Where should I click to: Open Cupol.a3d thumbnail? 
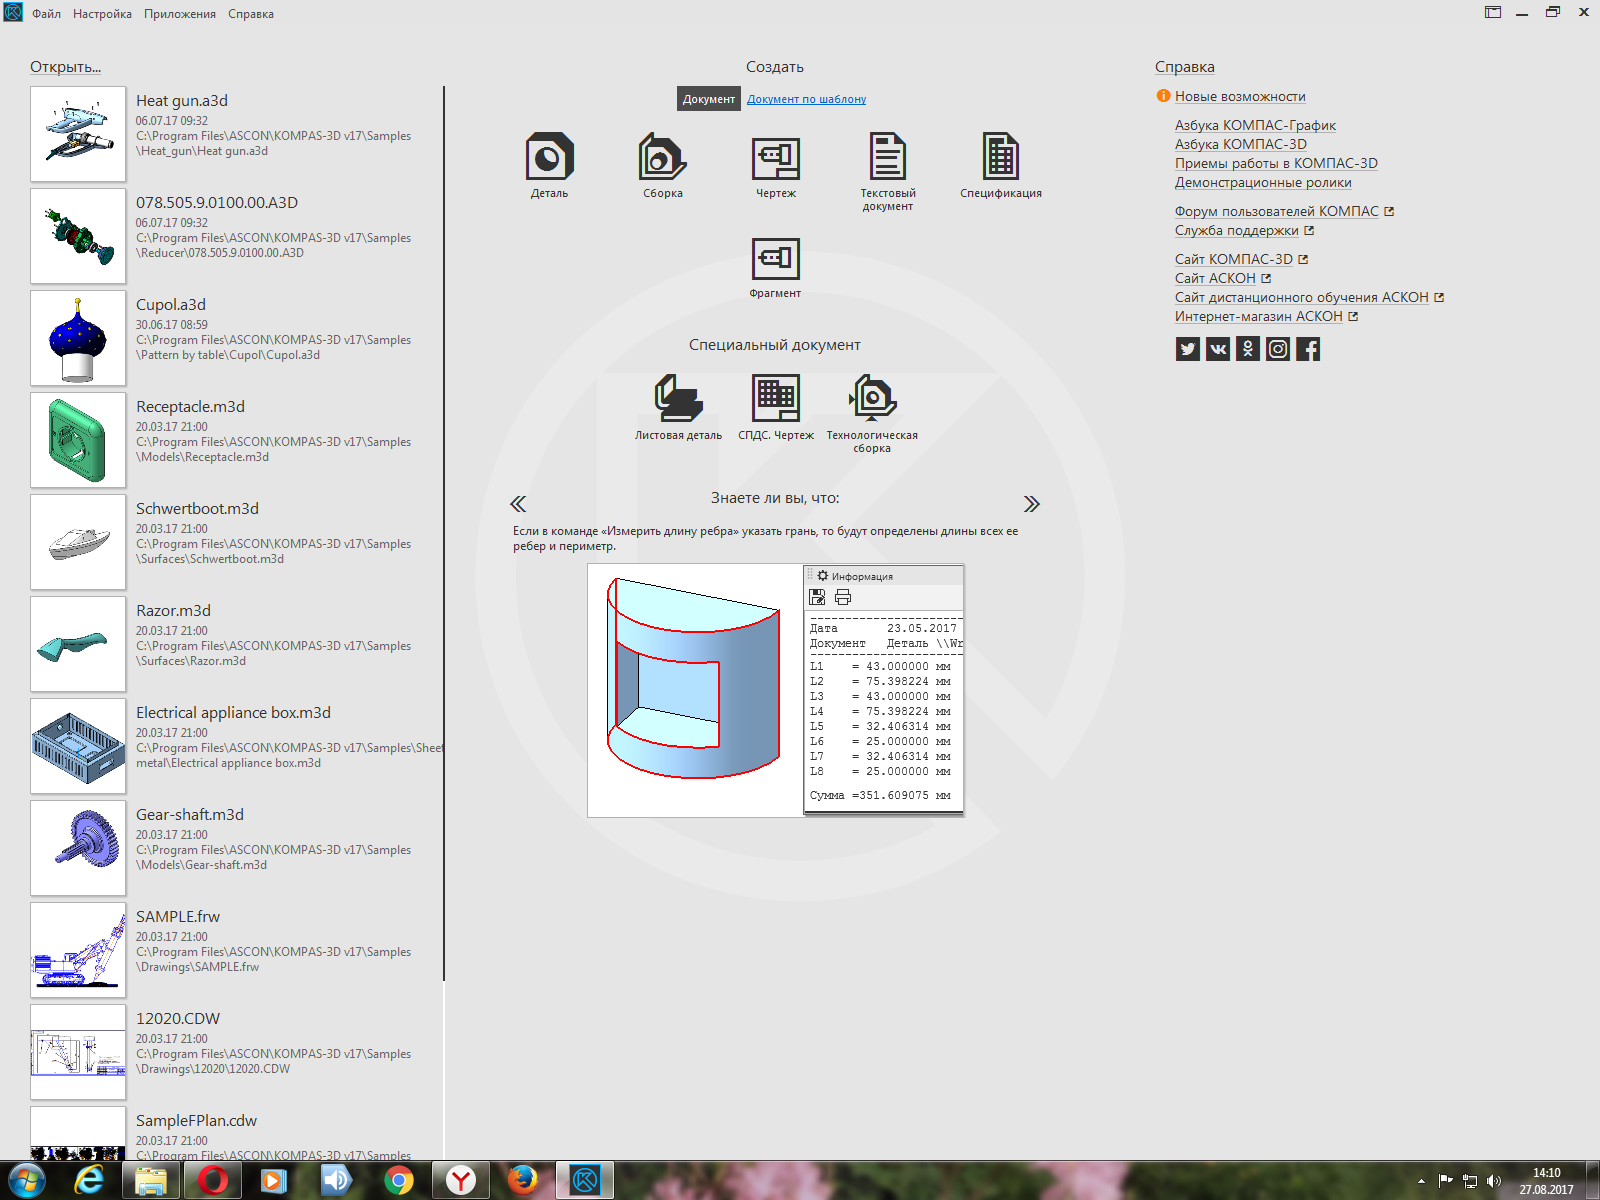(78, 338)
